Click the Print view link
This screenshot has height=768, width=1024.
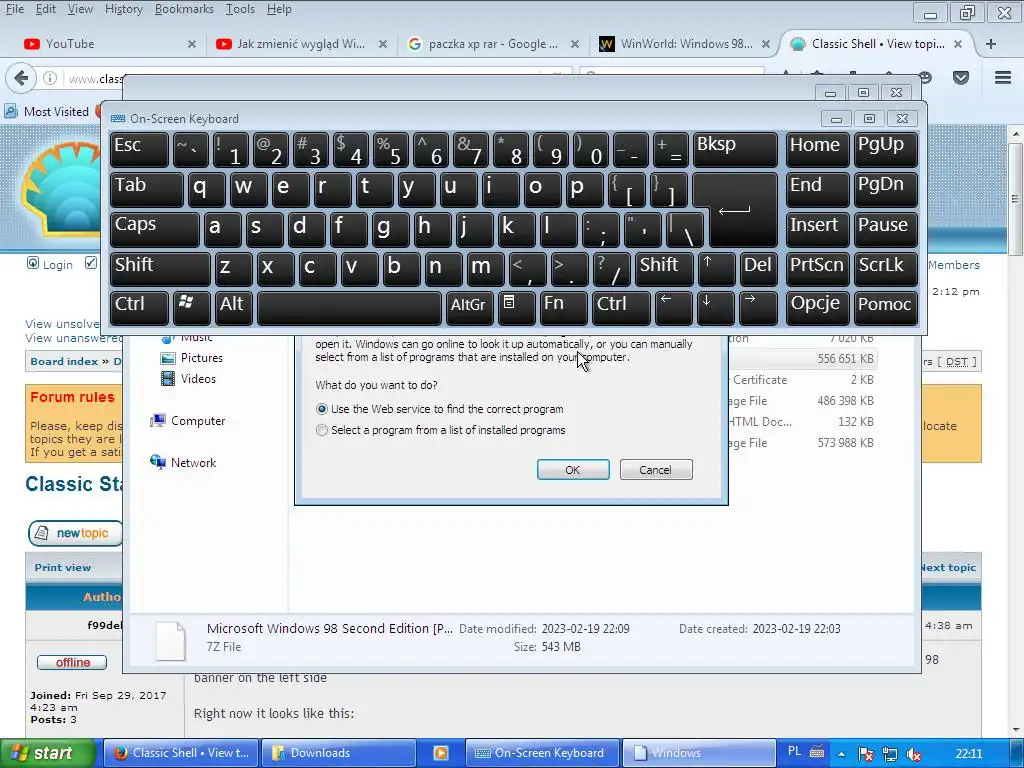click(63, 568)
